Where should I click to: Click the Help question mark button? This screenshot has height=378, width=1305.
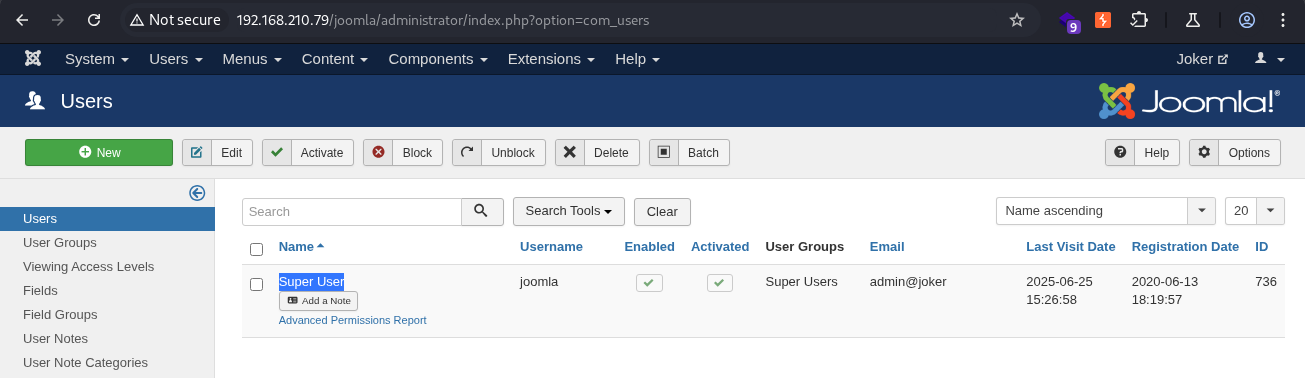pos(1142,153)
